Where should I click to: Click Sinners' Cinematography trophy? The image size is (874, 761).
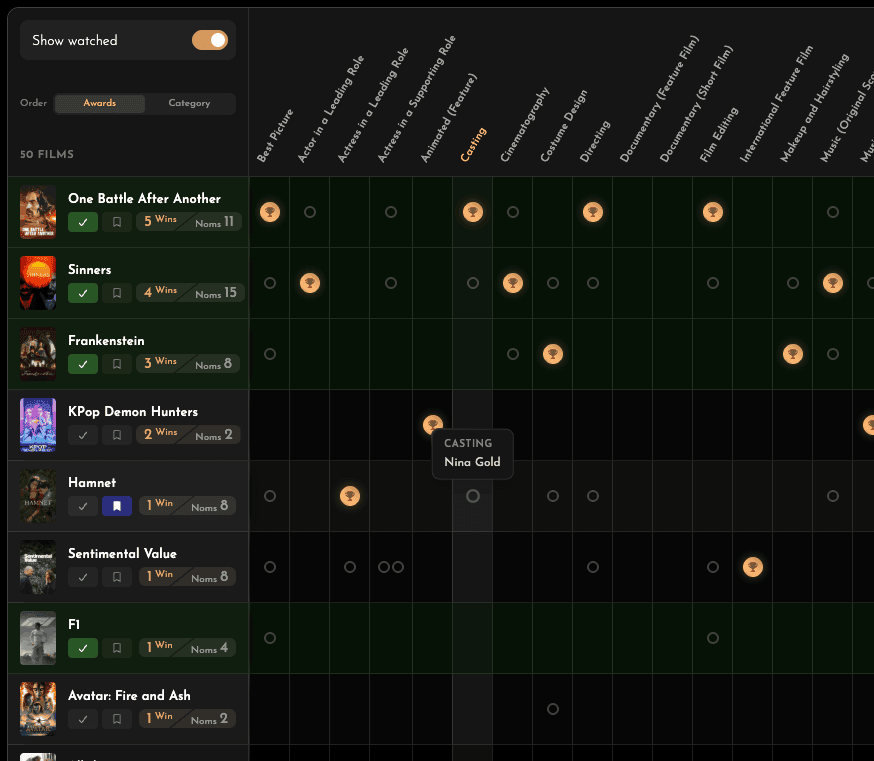pos(513,283)
